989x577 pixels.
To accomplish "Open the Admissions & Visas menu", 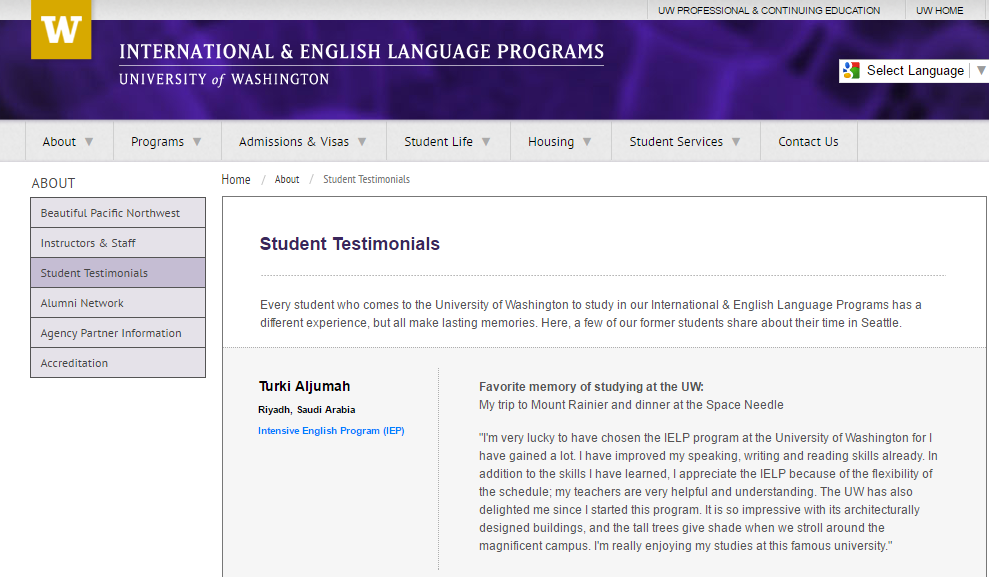I will tap(294, 142).
